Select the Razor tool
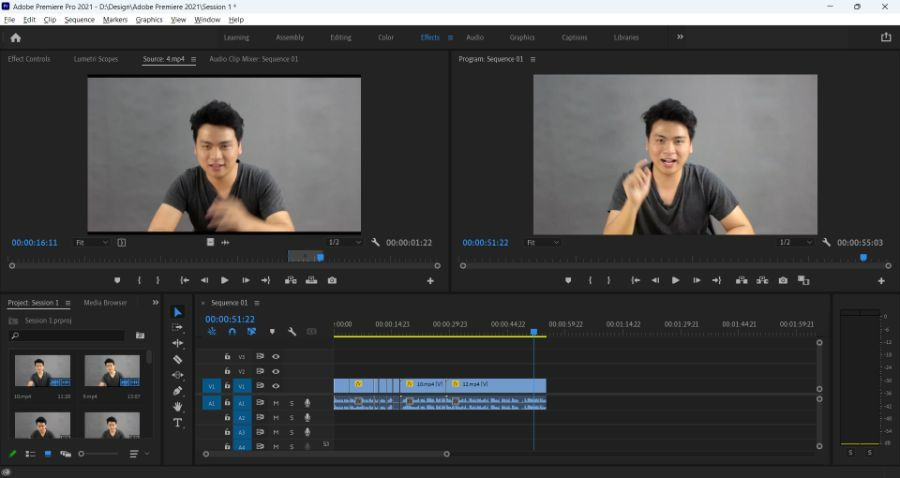900x478 pixels. pos(178,359)
